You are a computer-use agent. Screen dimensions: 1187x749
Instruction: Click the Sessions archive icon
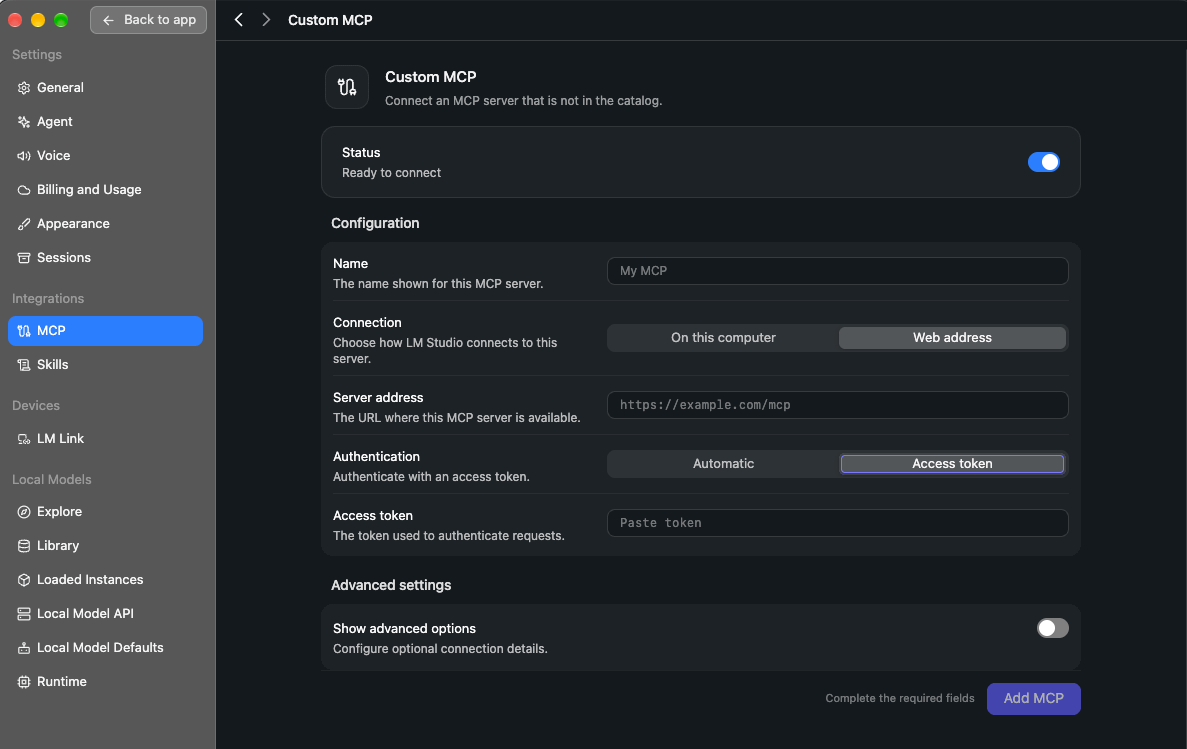[x=24, y=258]
